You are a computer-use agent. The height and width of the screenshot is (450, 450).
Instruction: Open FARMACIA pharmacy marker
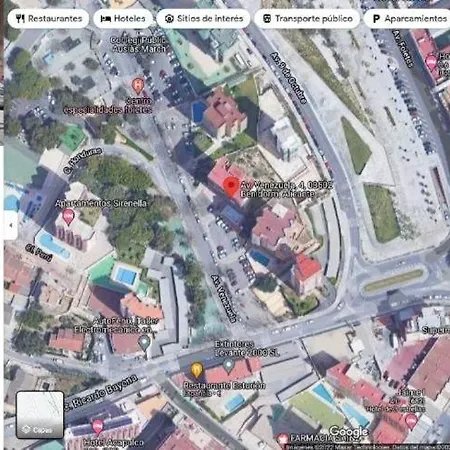[283, 439]
